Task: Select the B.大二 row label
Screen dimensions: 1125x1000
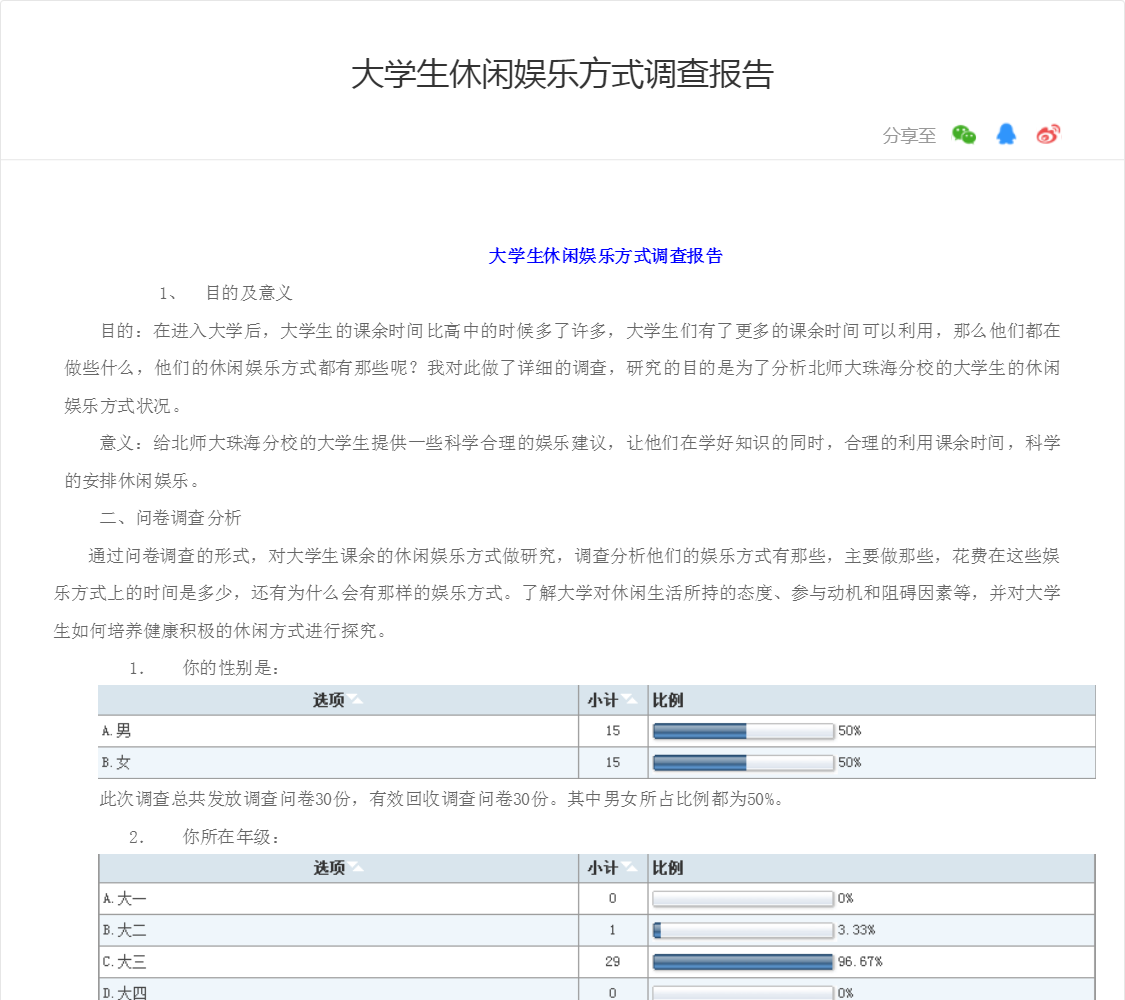Action: coord(124,930)
